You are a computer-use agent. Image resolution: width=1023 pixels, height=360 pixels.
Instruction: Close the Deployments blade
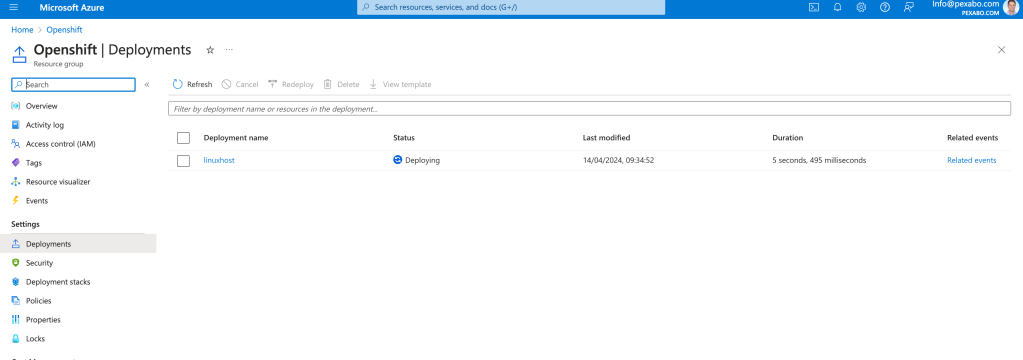(1001, 50)
